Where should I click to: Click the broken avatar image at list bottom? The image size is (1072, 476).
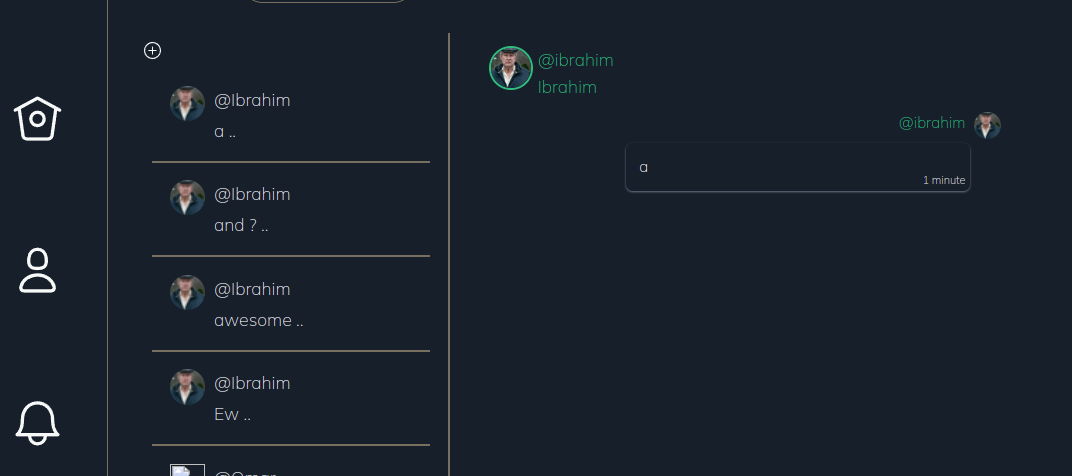coord(187,470)
